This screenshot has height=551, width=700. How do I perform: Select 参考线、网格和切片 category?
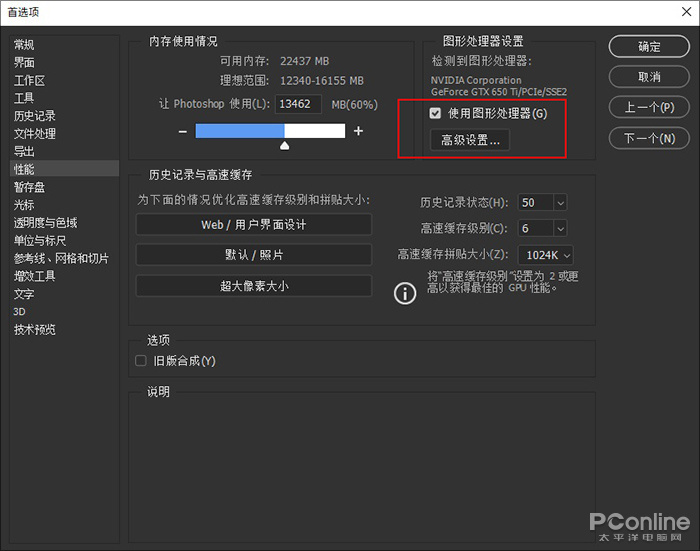61,259
